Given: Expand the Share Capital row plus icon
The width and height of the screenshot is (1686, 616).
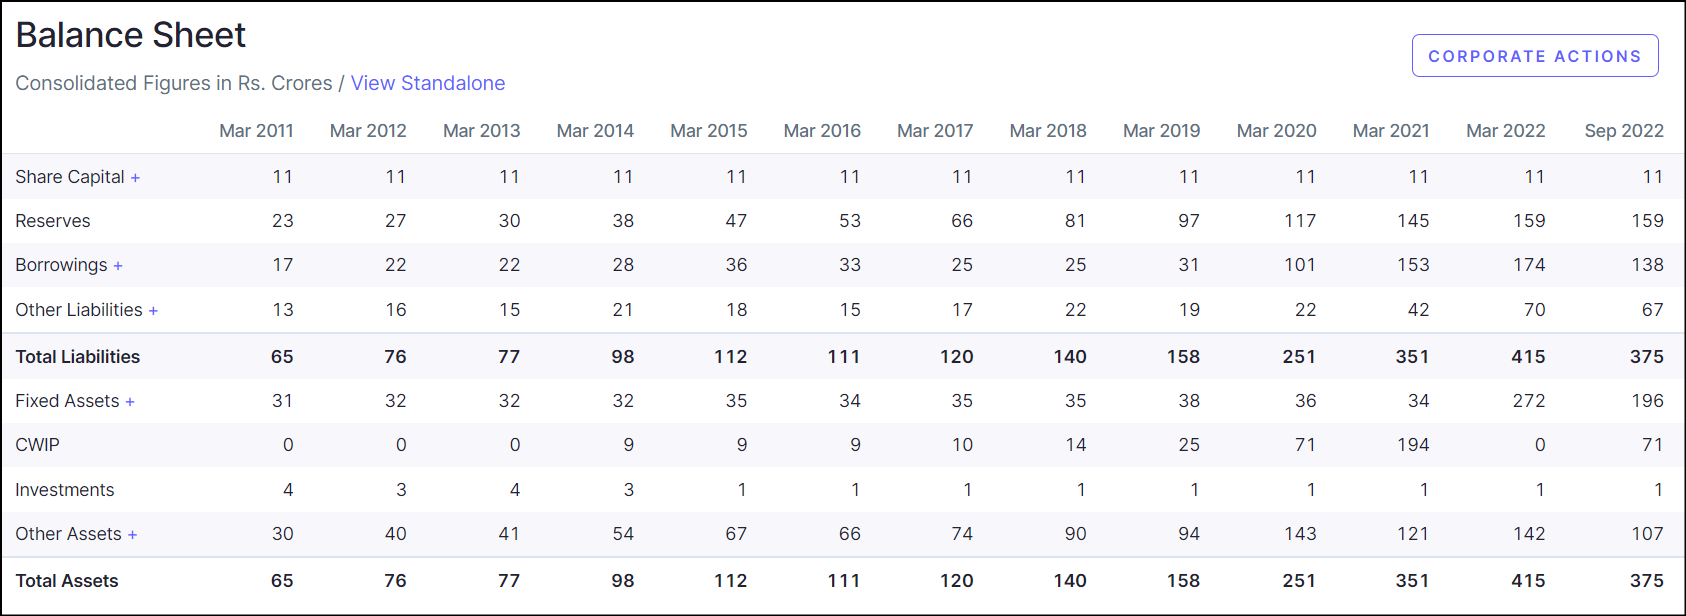Looking at the screenshot, I should [135, 178].
